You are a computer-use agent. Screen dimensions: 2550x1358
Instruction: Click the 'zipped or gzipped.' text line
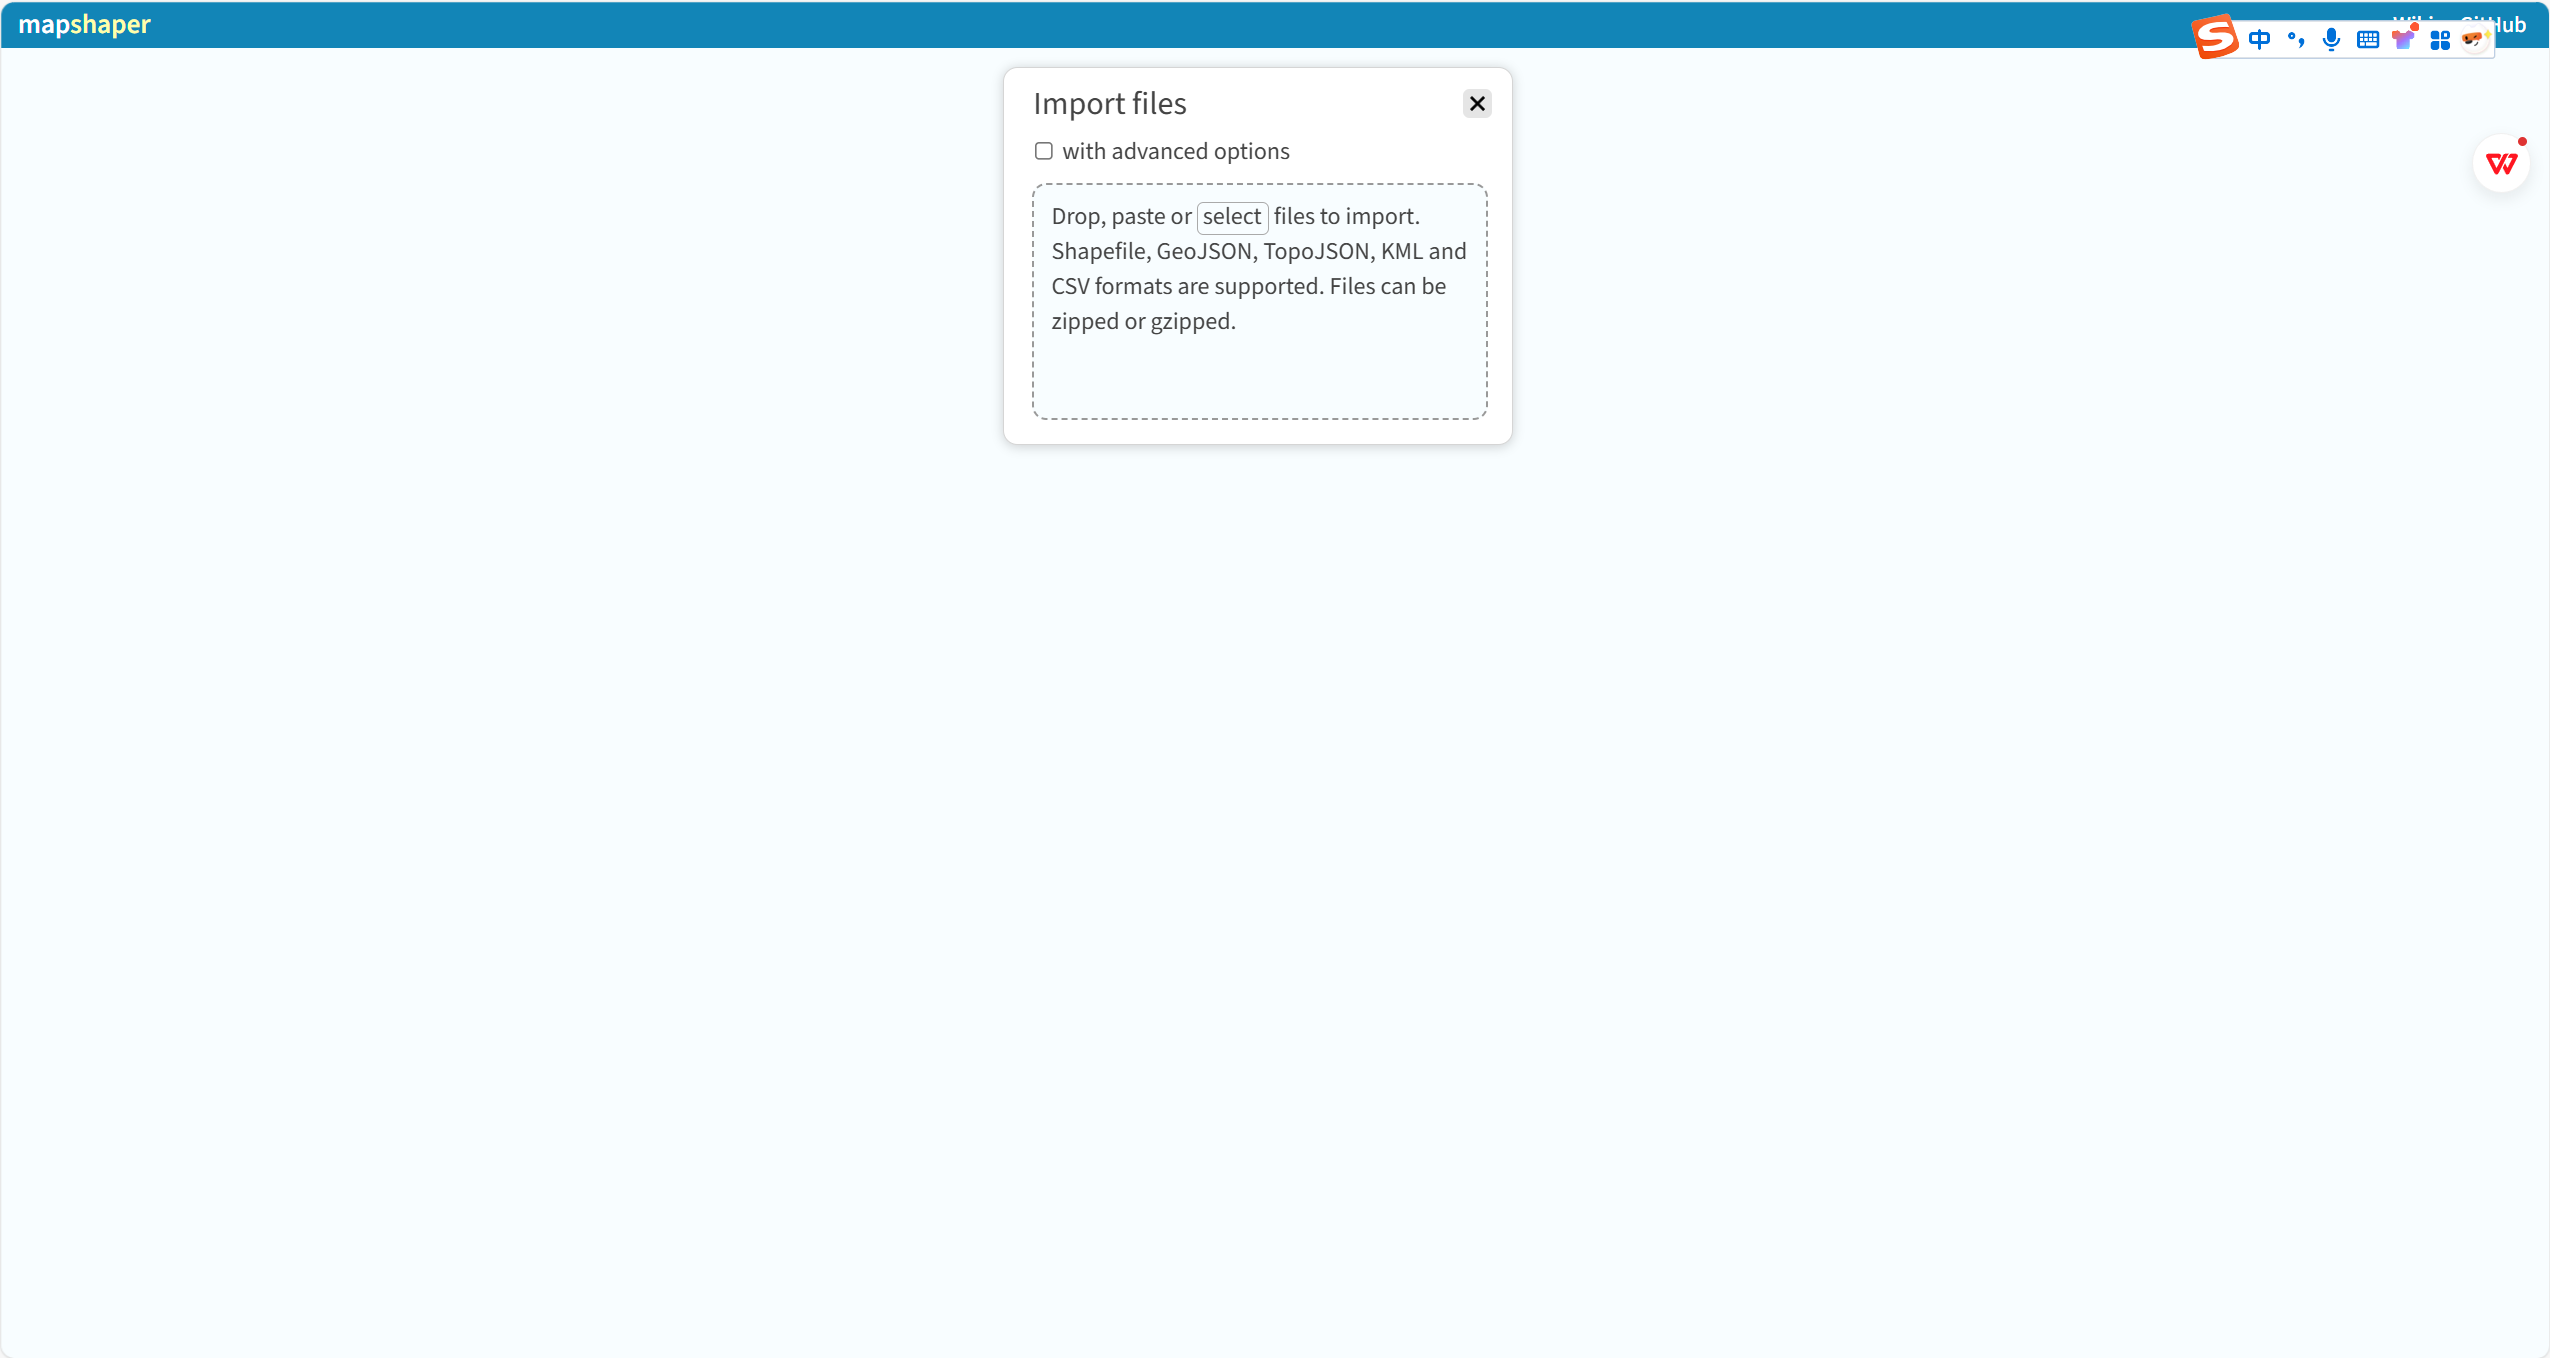tap(1144, 321)
